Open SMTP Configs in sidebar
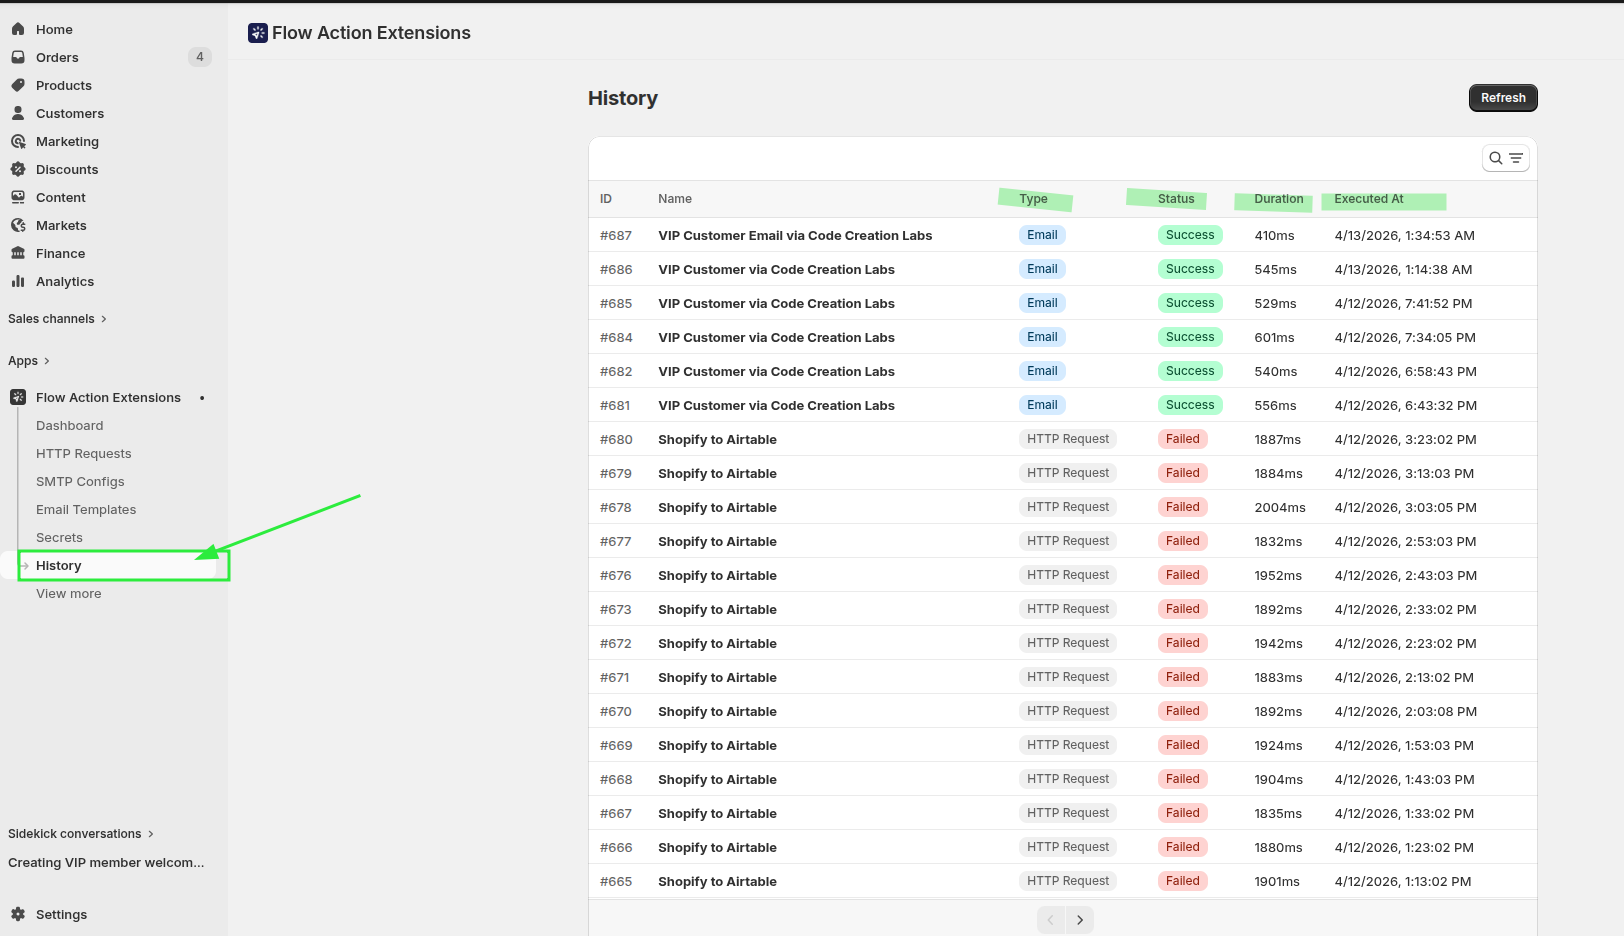This screenshot has height=936, width=1624. (80, 481)
